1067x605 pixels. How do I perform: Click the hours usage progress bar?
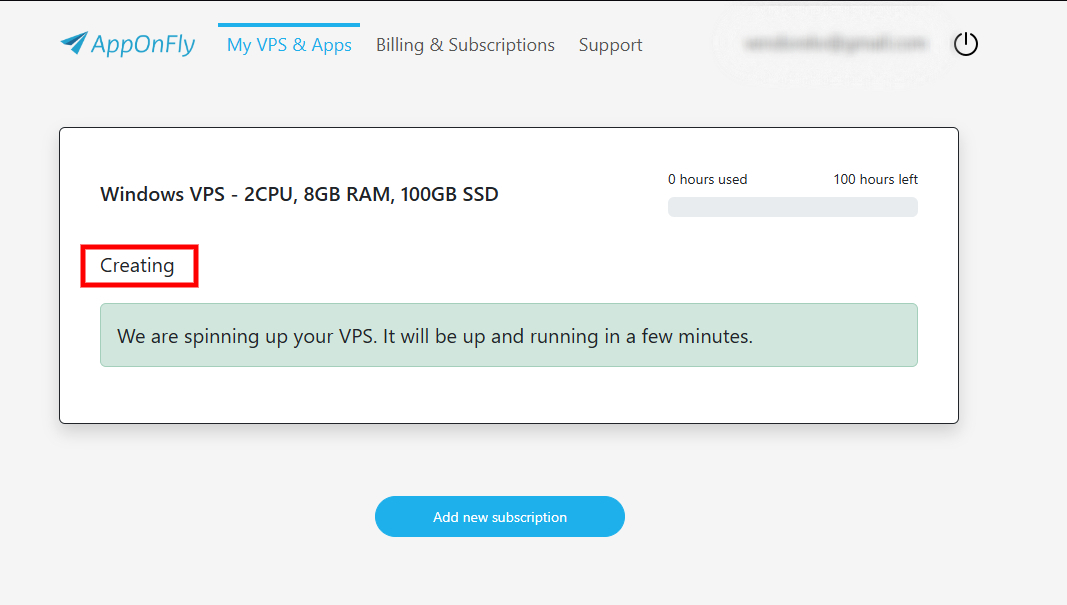click(x=792, y=207)
